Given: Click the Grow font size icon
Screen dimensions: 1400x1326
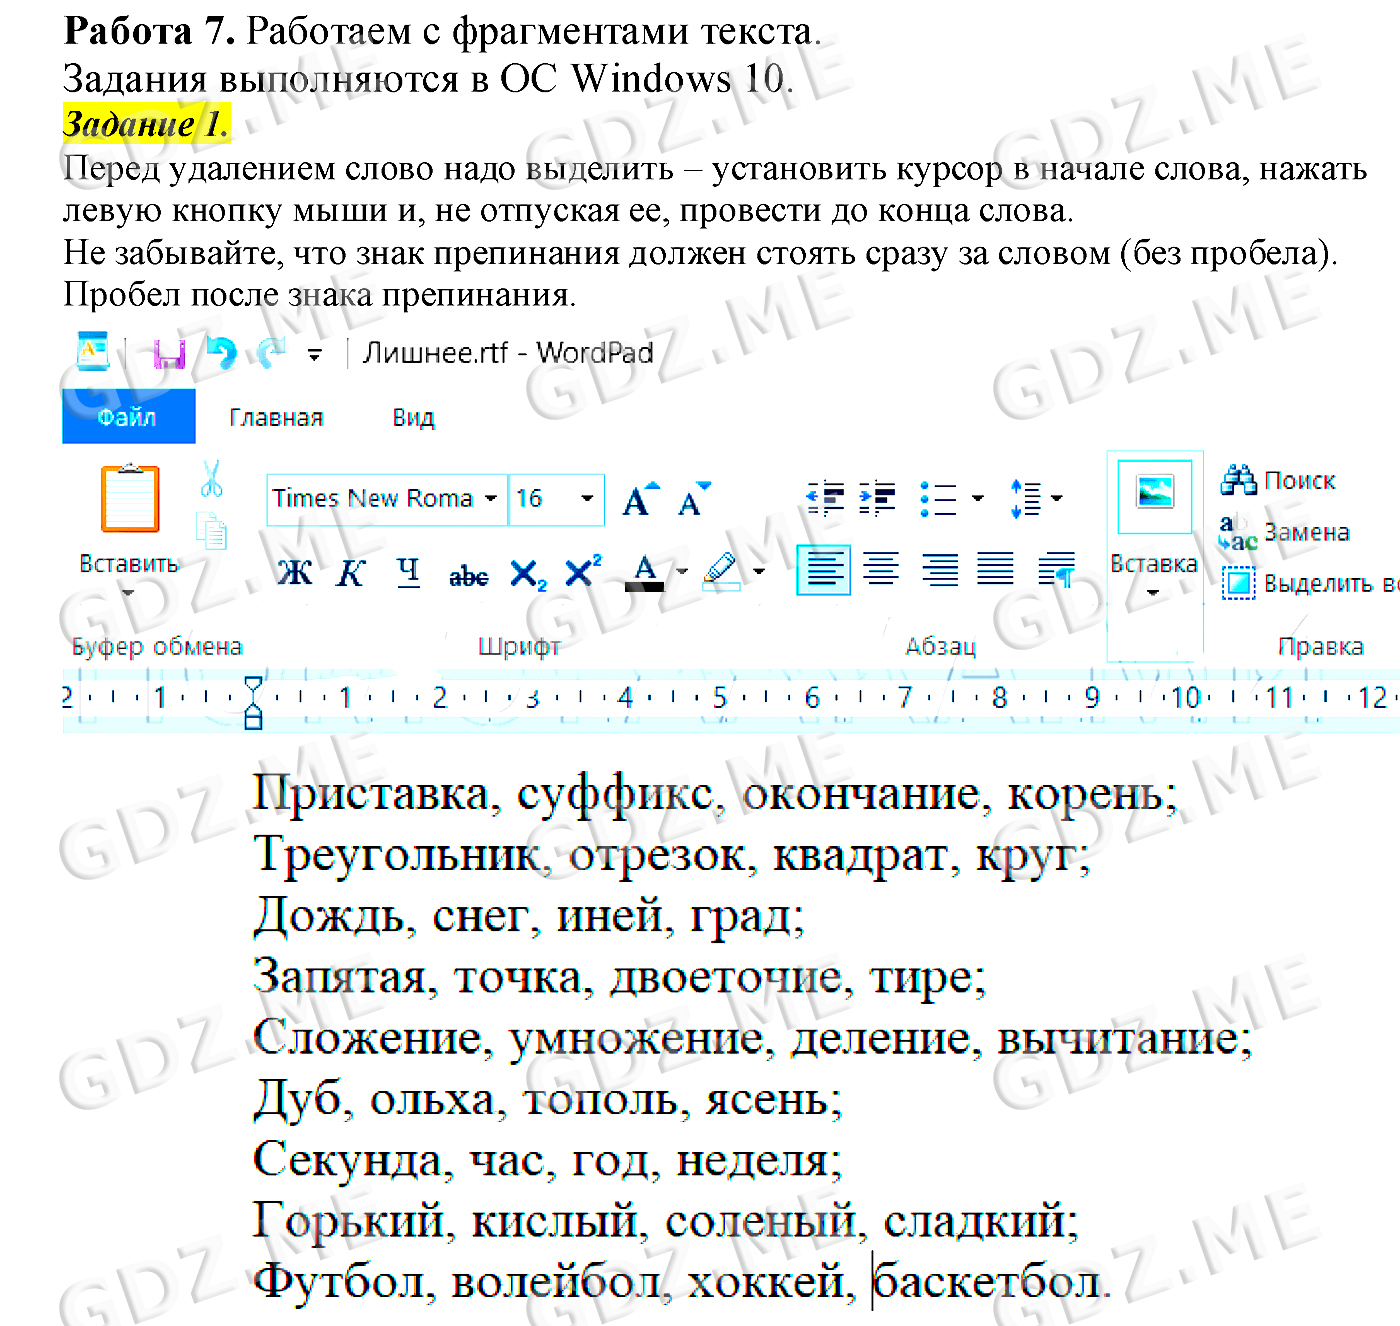Looking at the screenshot, I should click(x=640, y=498).
